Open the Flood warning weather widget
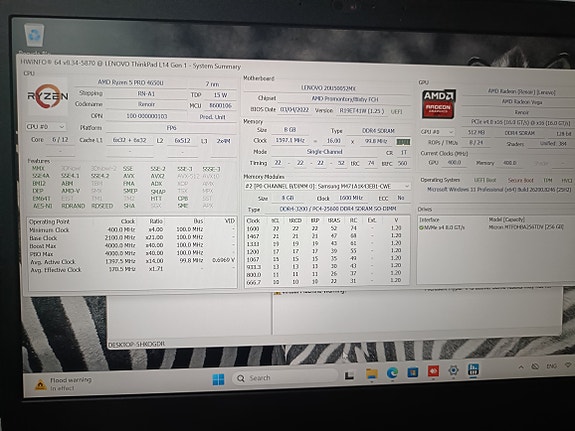The height and width of the screenshot is (431, 575). point(63,384)
